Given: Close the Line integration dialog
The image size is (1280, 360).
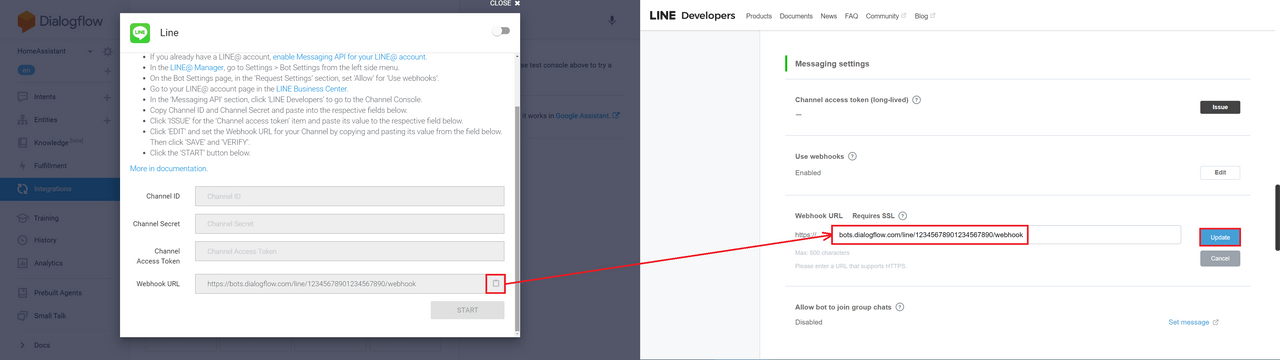Looking at the screenshot, I should click(505, 4).
